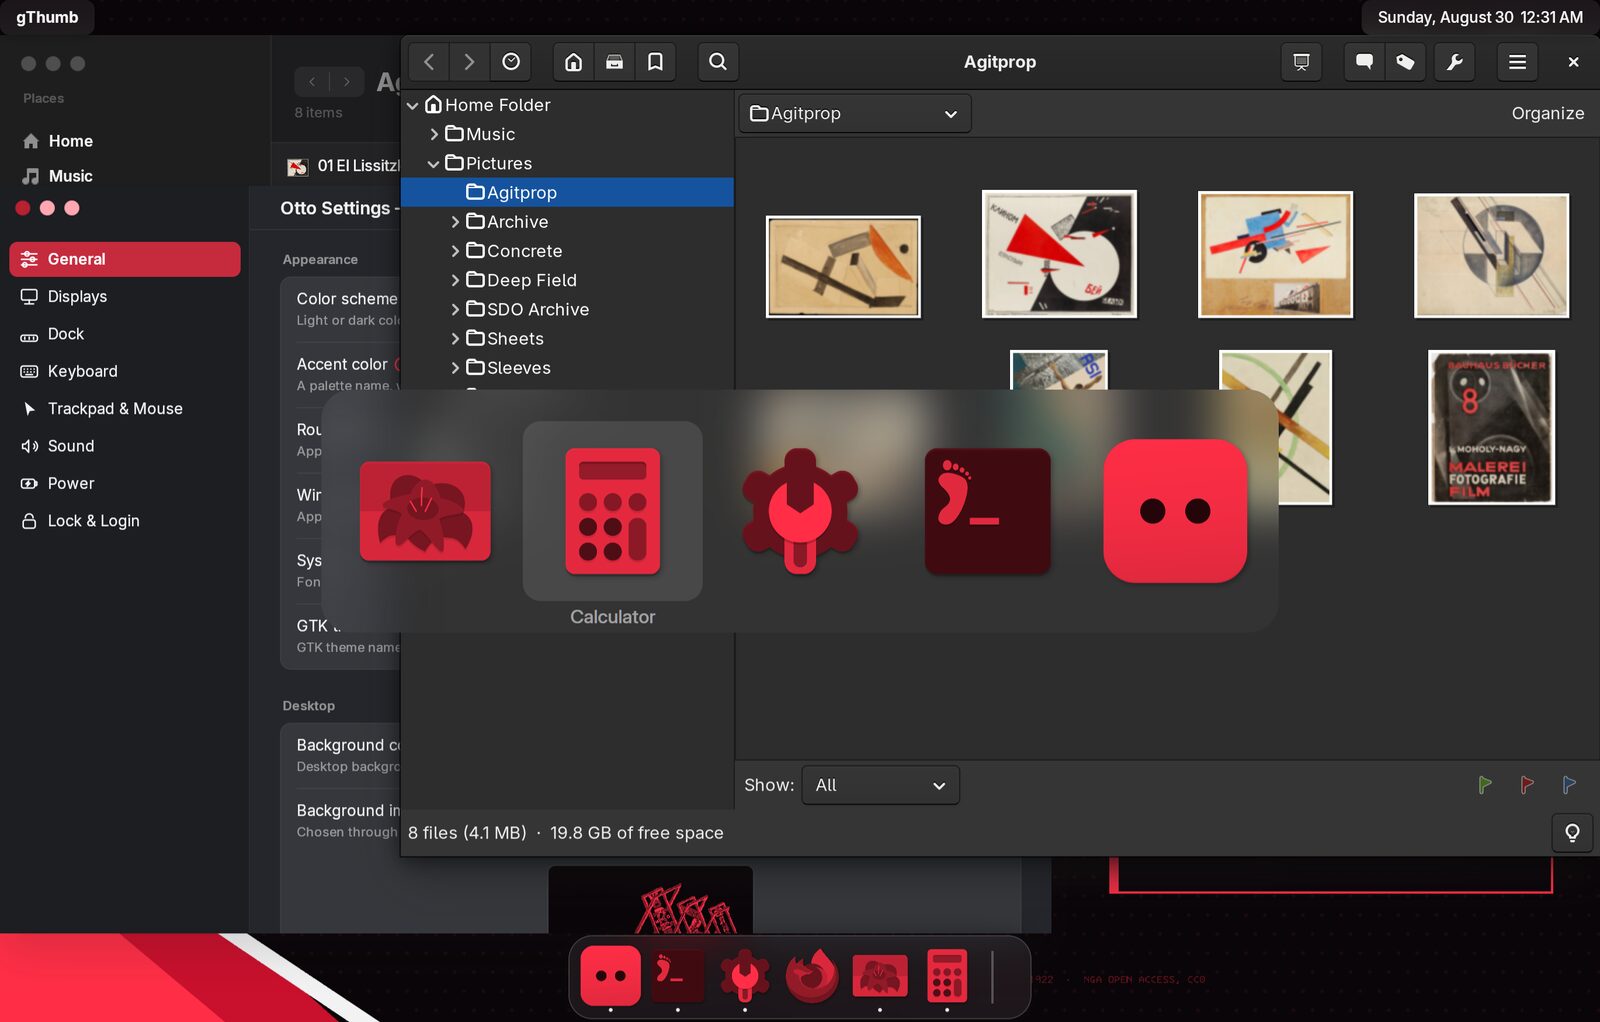1600x1022 pixels.
Task: Go to the home folder via house icon
Action: click(574, 62)
